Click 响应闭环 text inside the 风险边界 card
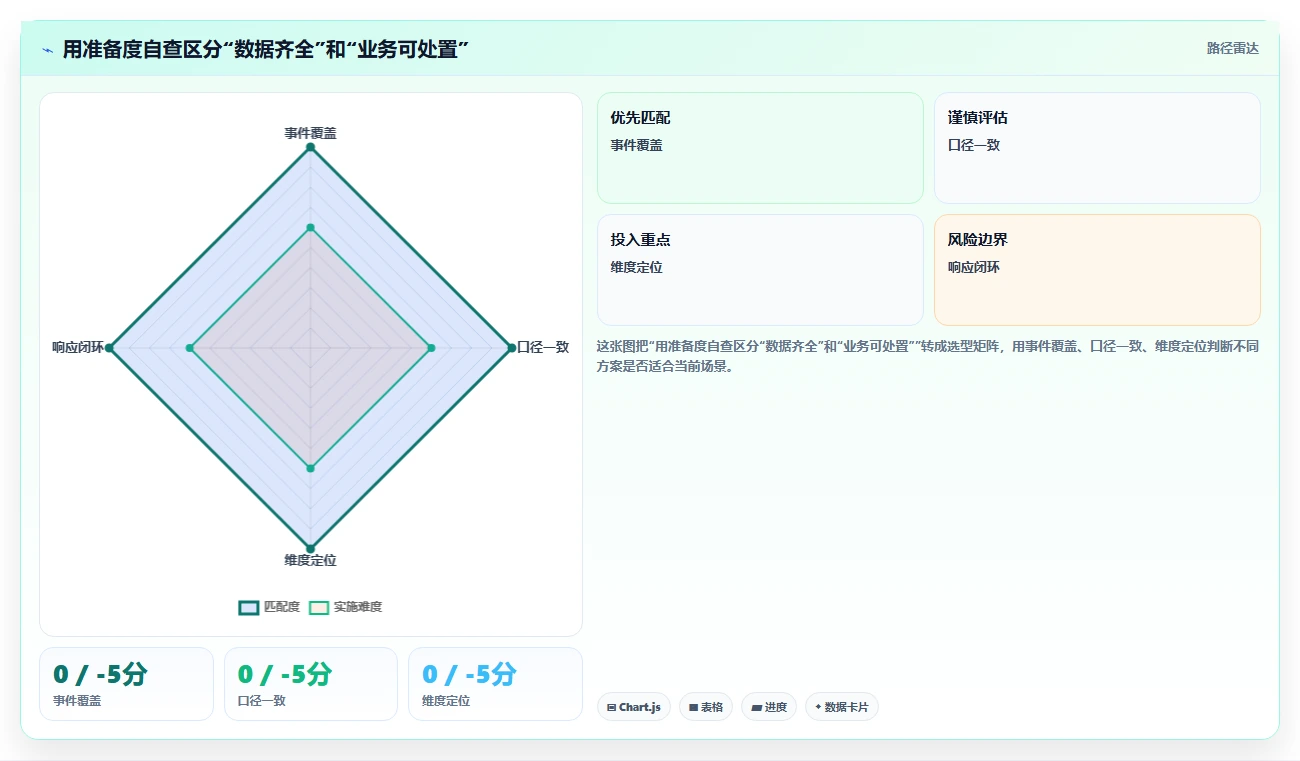This screenshot has width=1300, height=761. pos(974,267)
